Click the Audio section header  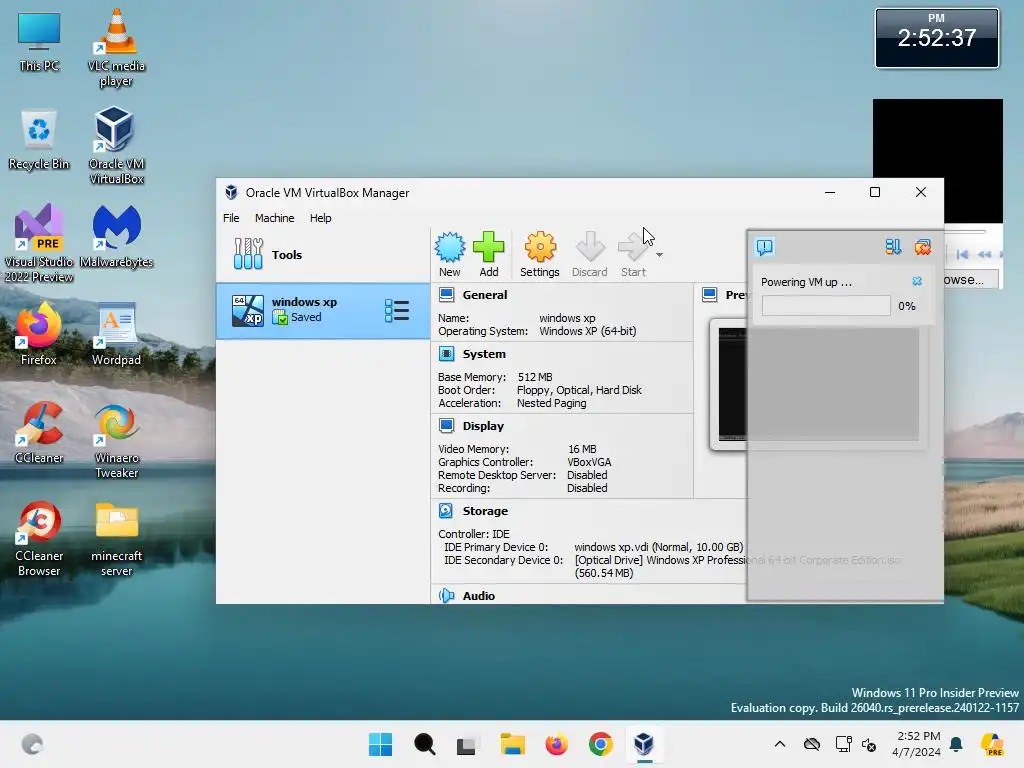point(479,596)
